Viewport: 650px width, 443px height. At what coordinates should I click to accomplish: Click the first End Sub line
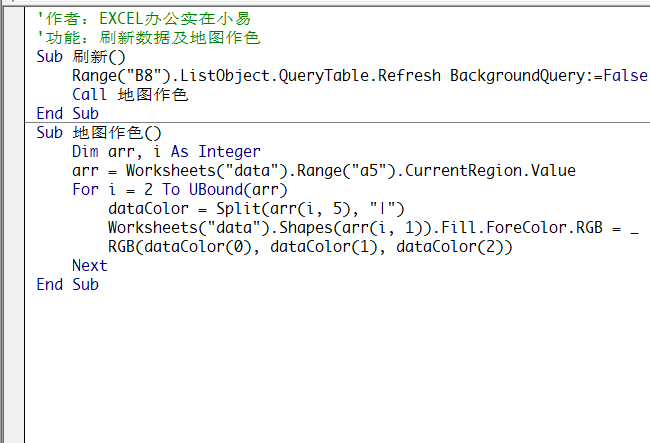tap(68, 114)
